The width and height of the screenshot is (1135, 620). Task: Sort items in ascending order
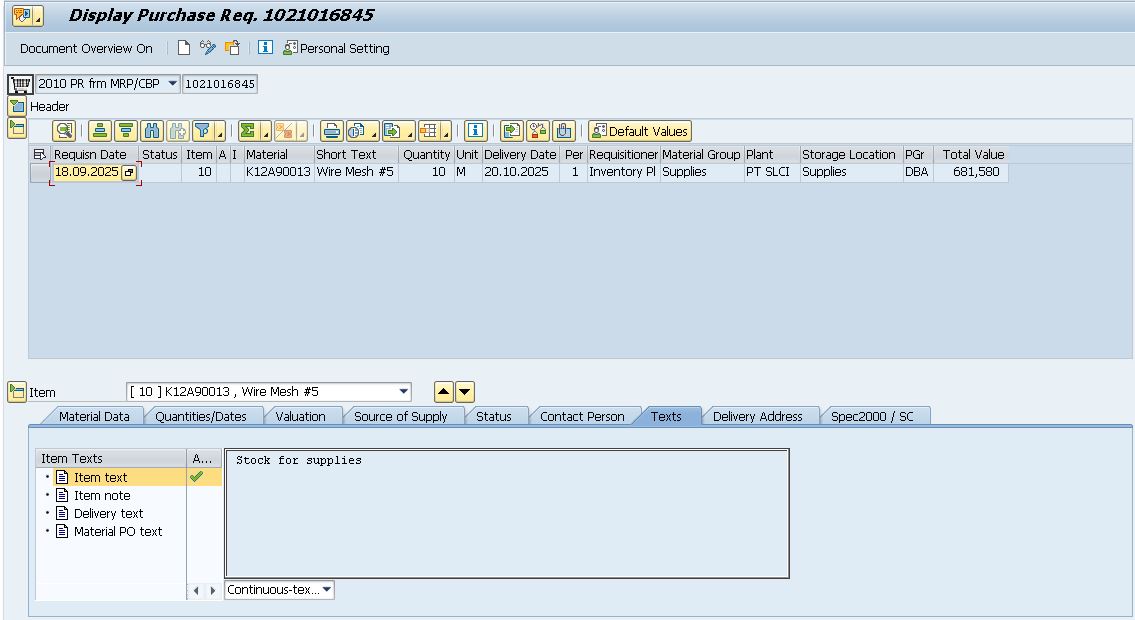tap(99, 131)
